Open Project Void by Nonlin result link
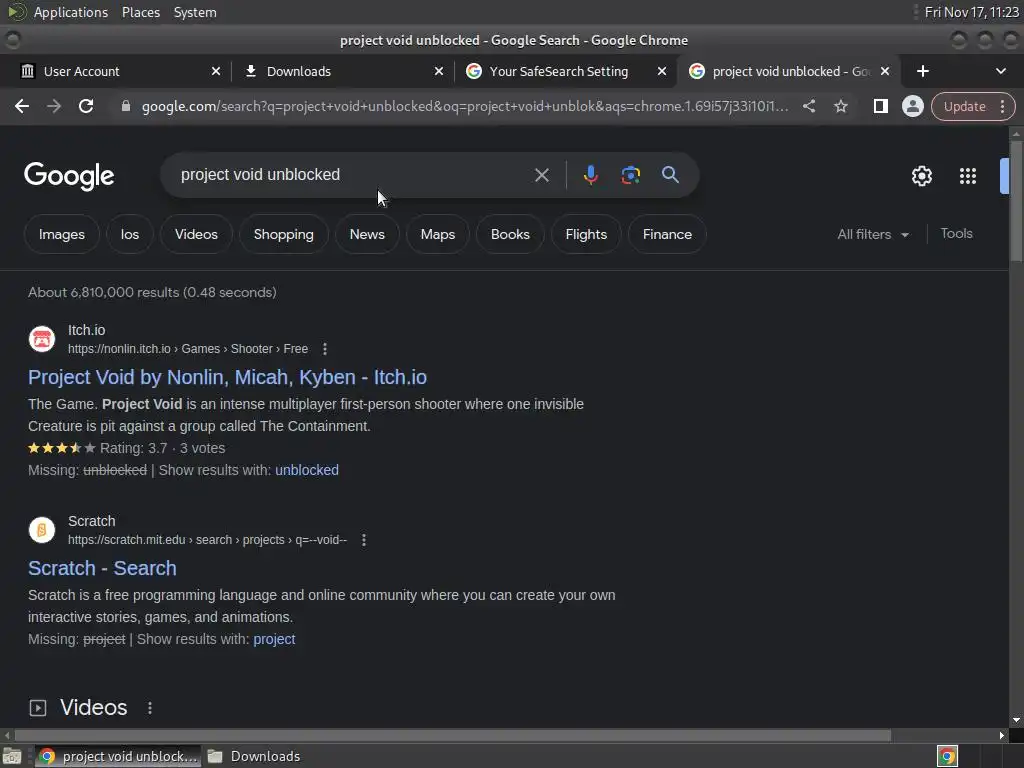This screenshot has width=1024, height=768. [227, 377]
